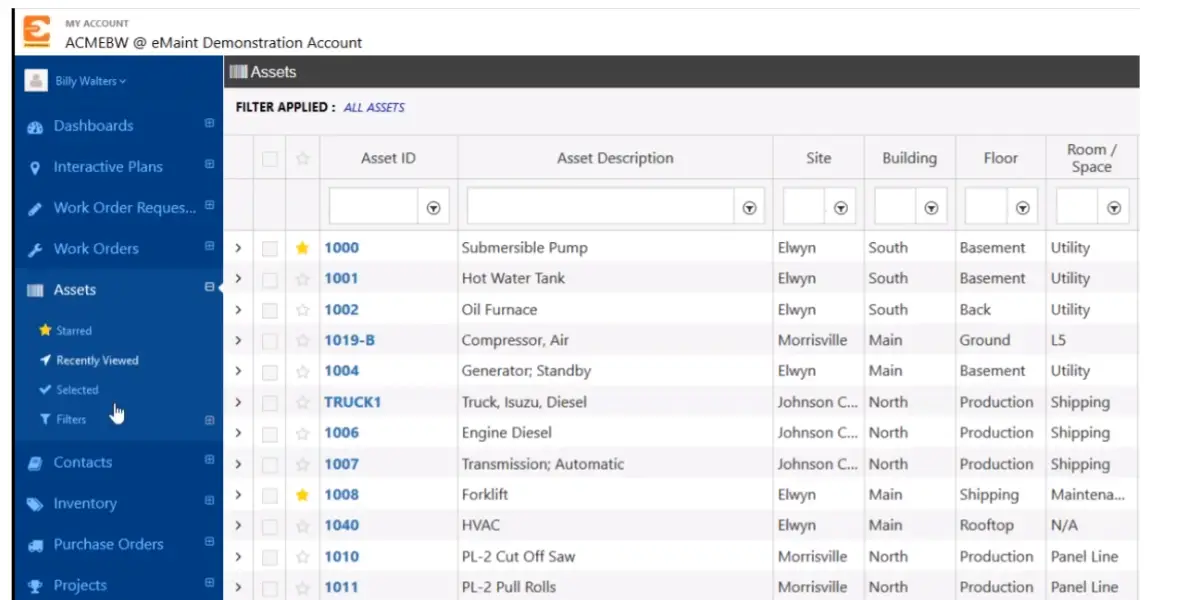Click the Work Orders wrench icon
This screenshot has height=600, width=1200.
point(36,250)
